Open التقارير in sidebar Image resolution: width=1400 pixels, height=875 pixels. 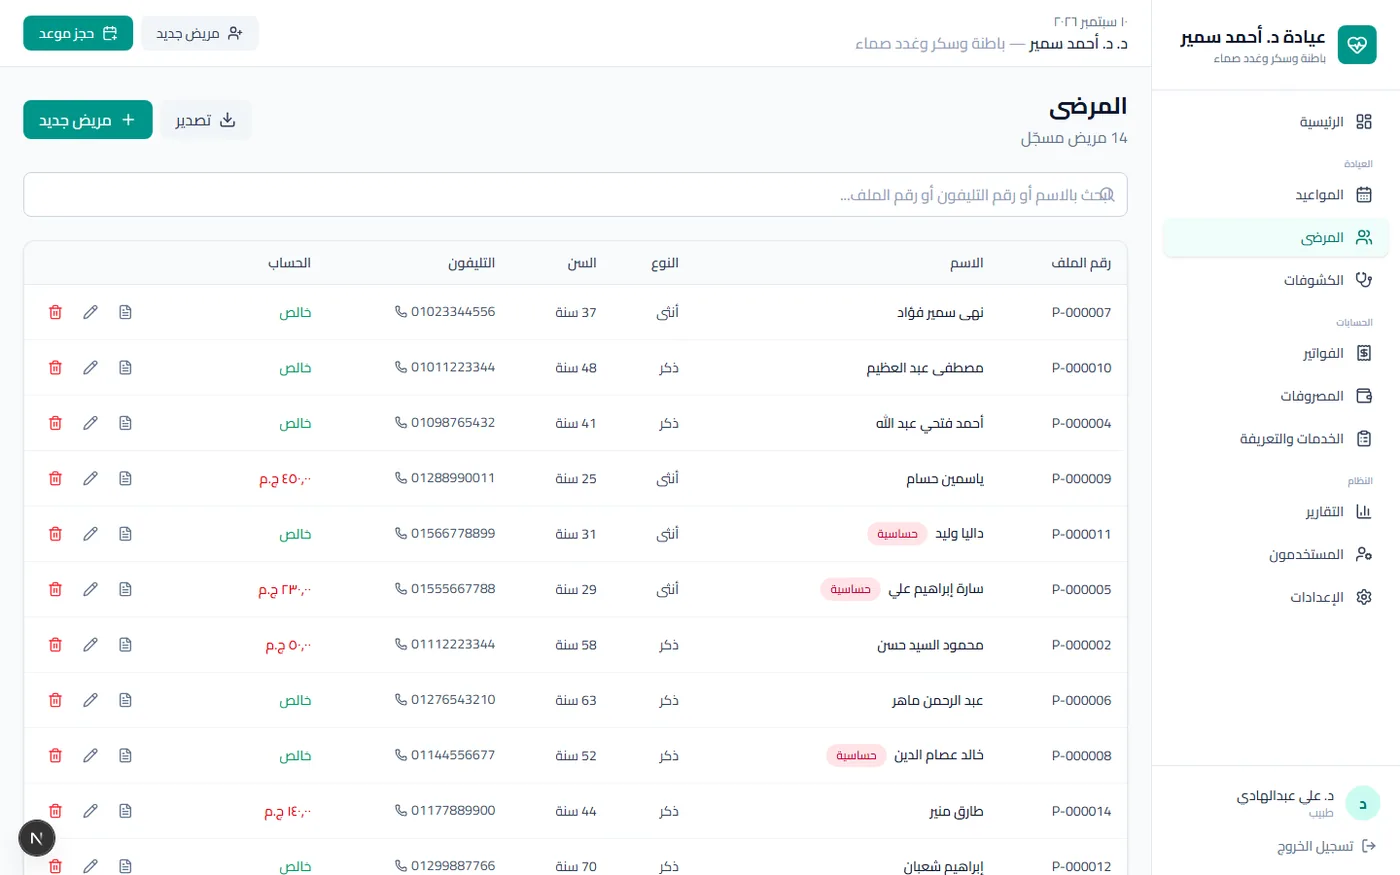1276,512
